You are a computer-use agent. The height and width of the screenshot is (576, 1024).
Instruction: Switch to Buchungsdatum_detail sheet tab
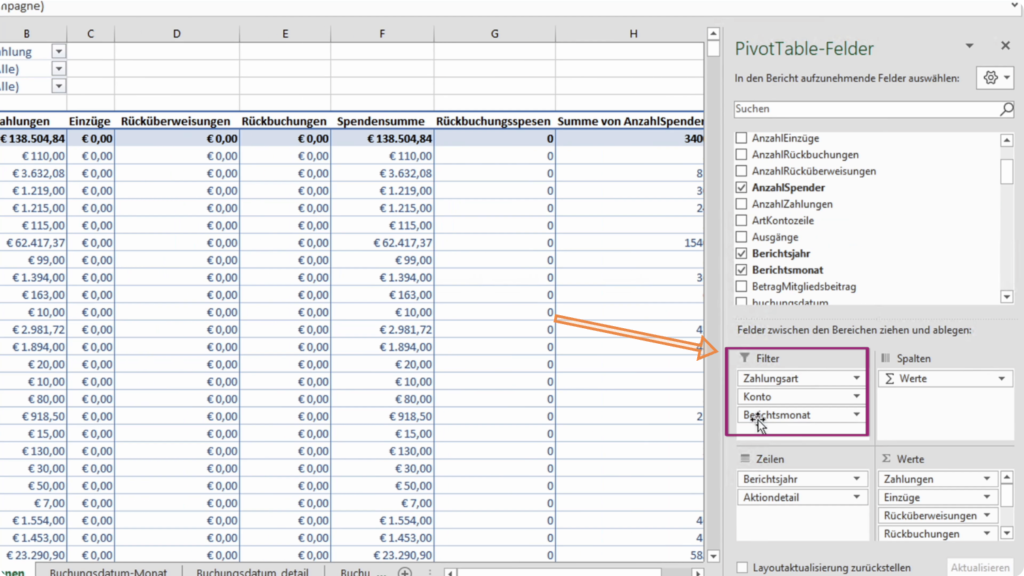[x=252, y=571]
